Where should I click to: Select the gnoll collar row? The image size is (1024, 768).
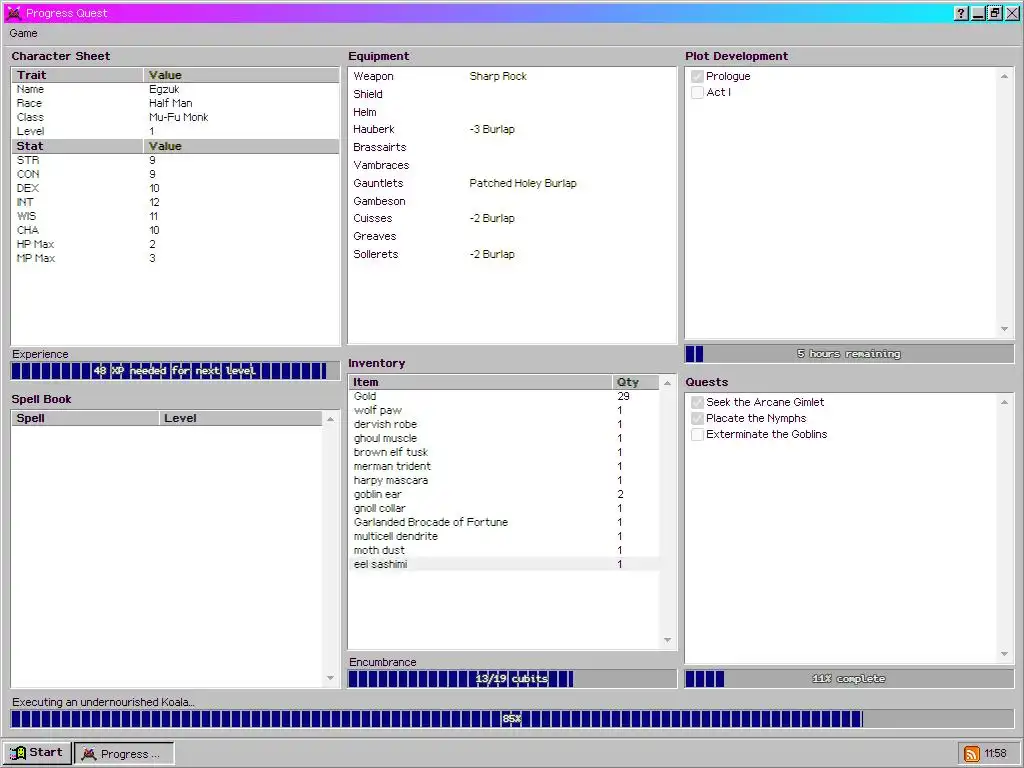pos(504,509)
